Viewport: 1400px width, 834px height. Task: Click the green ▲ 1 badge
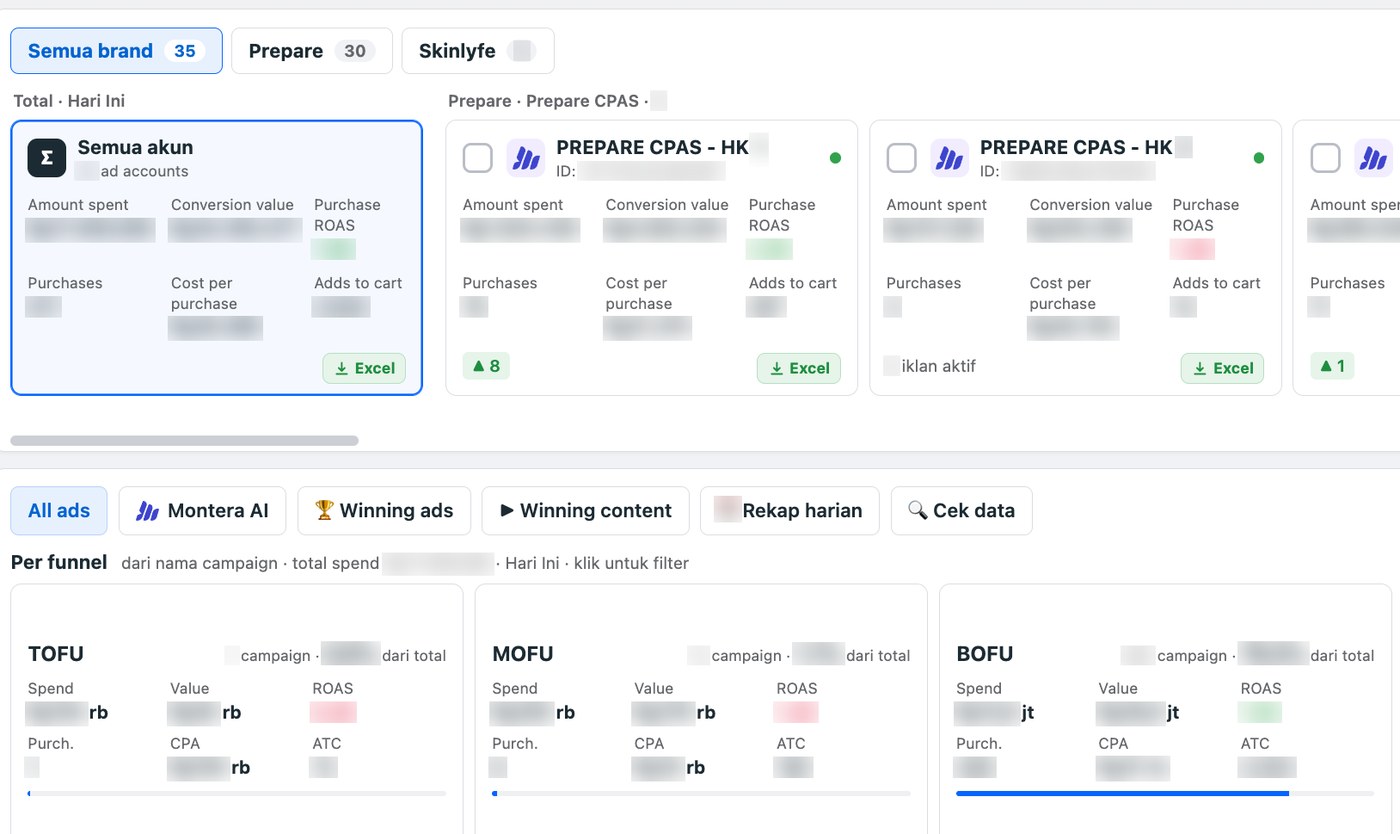tap(1333, 366)
